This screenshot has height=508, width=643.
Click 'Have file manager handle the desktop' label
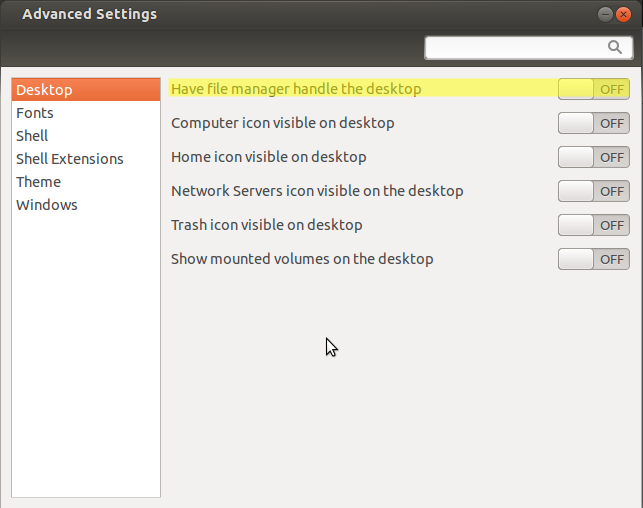click(x=296, y=89)
